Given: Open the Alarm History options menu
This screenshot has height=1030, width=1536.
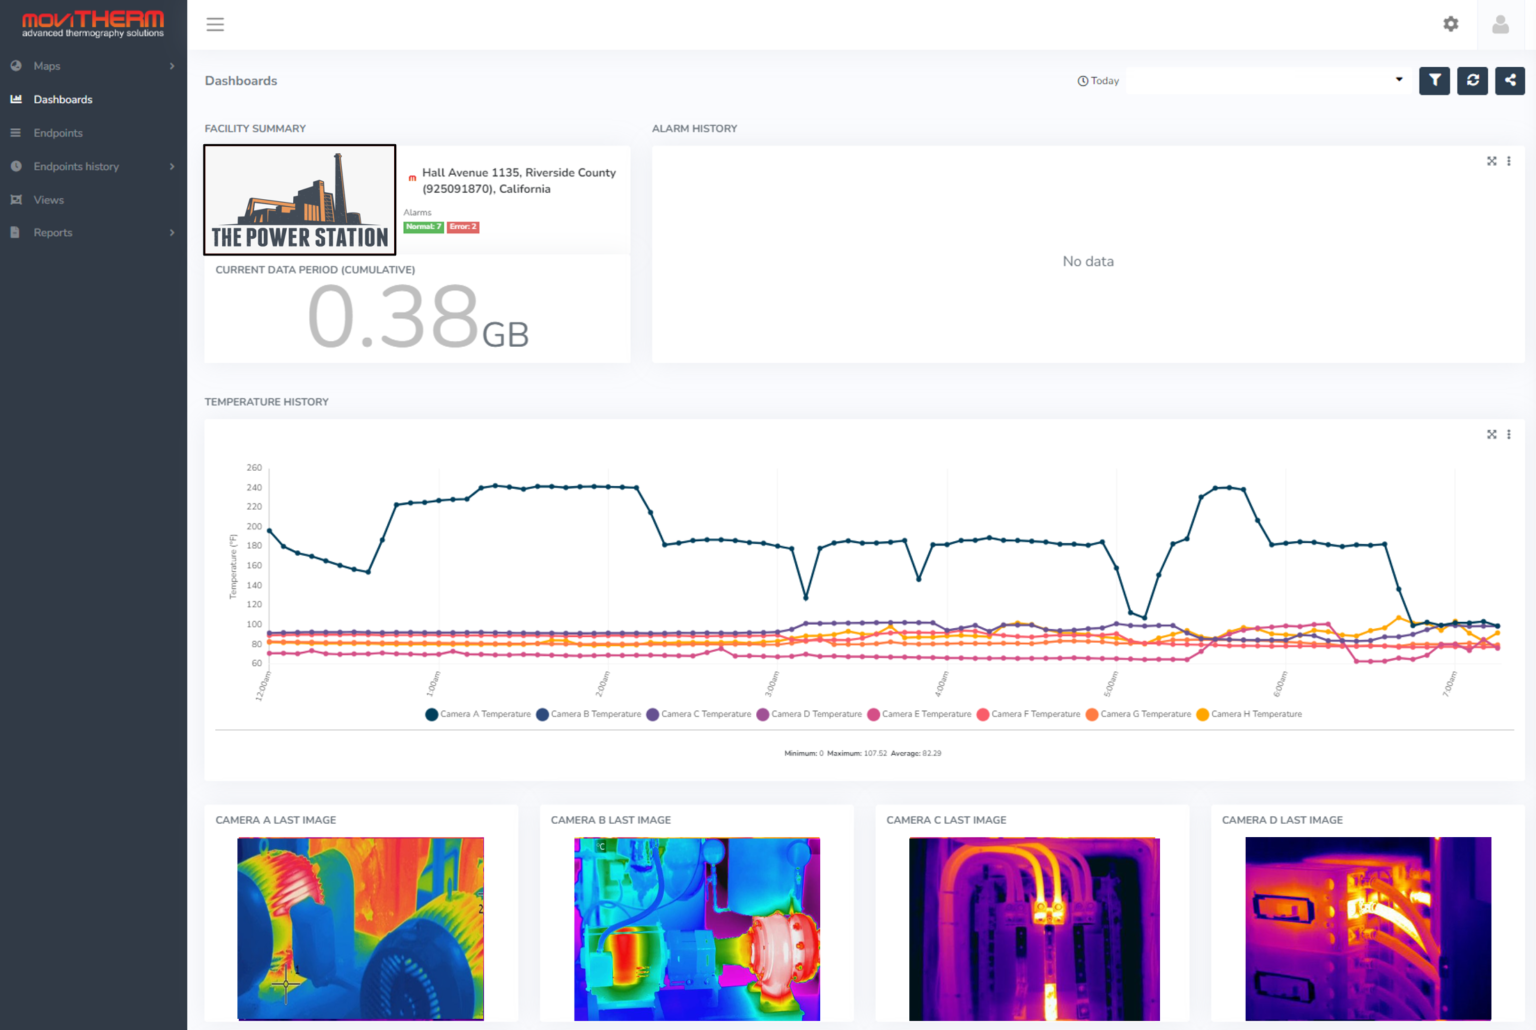Looking at the screenshot, I should 1509,160.
